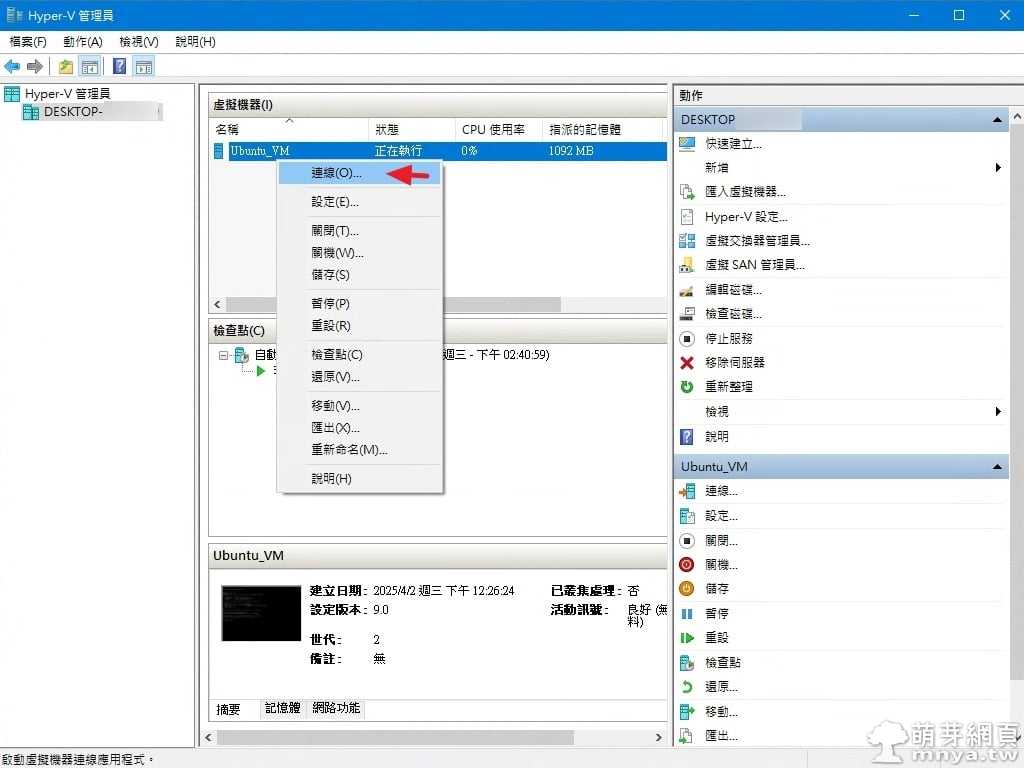Viewport: 1024px width, 768px height.
Task: Click the Virtual Switch Manager (虛擬交換器管理員) icon
Action: click(687, 240)
